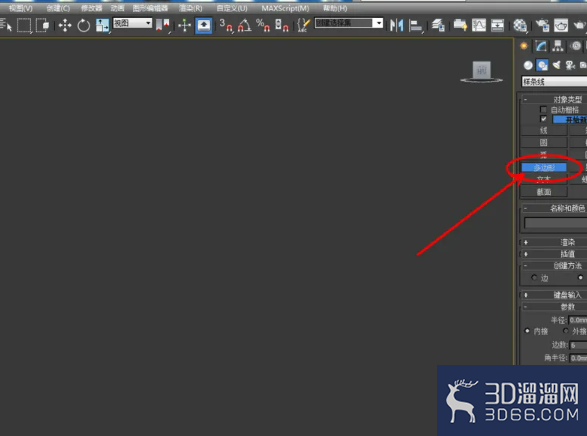Activate the Select and Rotate tool

pyautogui.click(x=83, y=25)
